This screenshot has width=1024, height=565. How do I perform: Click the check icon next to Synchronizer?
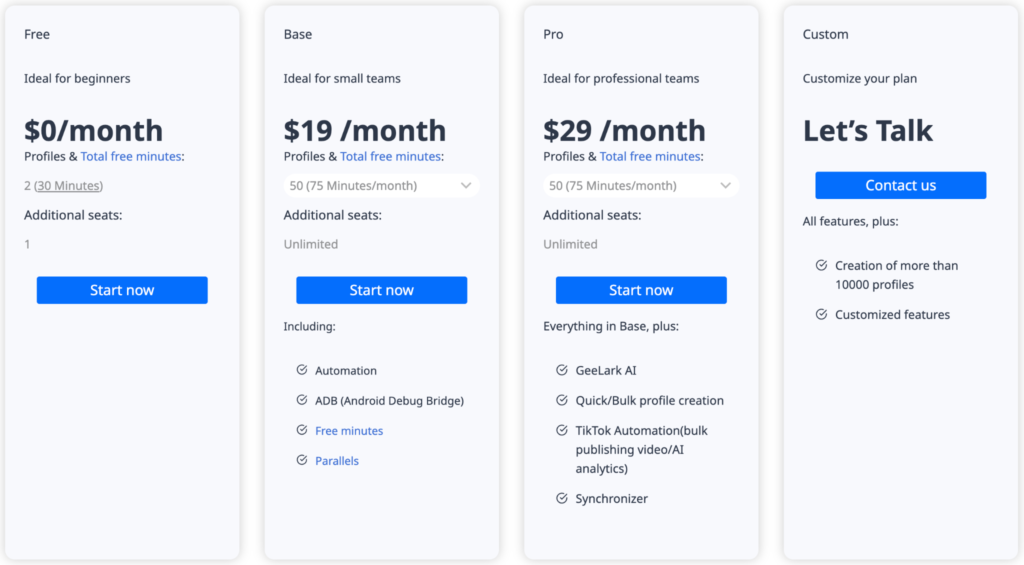(562, 498)
